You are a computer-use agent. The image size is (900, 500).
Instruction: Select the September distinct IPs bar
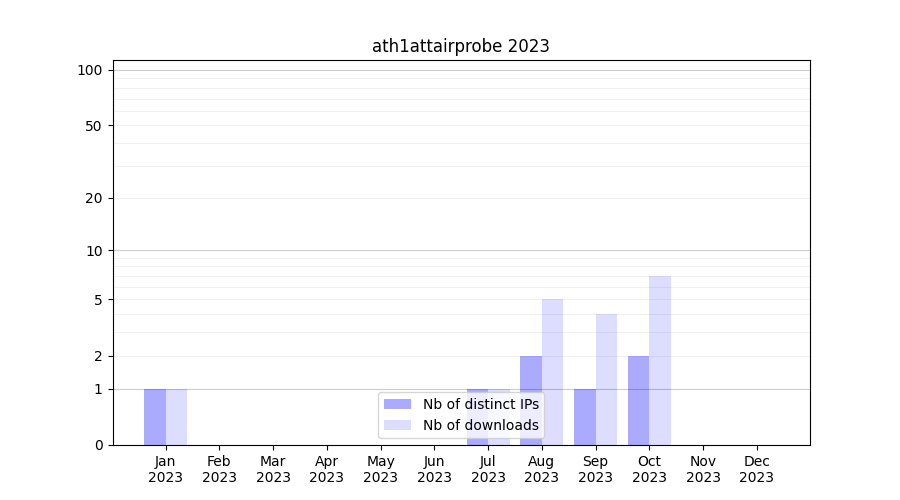coord(585,417)
